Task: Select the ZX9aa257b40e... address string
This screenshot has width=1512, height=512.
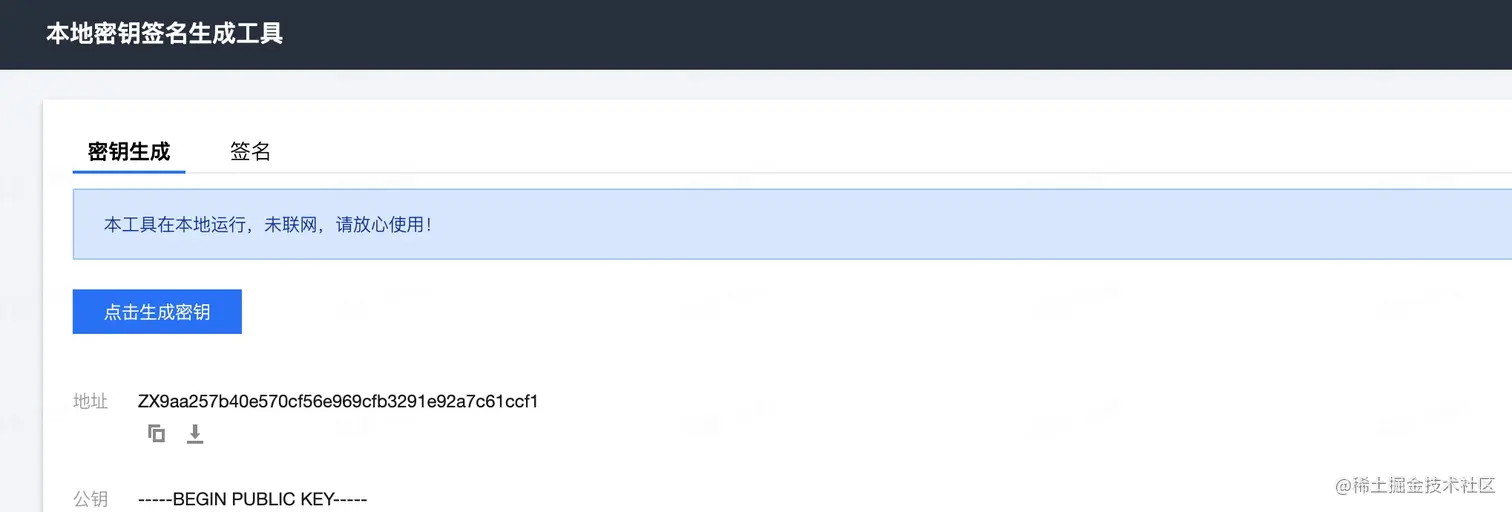Action: pos(338,402)
